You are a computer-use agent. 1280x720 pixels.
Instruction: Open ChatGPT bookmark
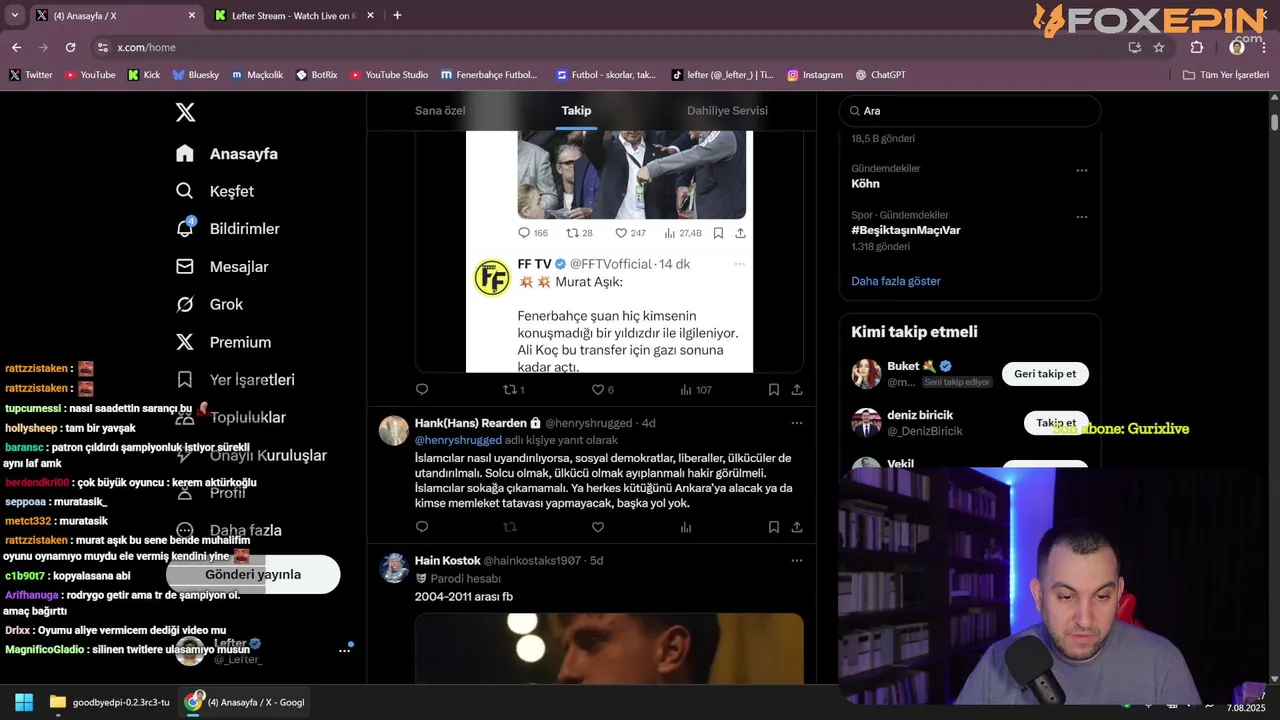coord(880,75)
